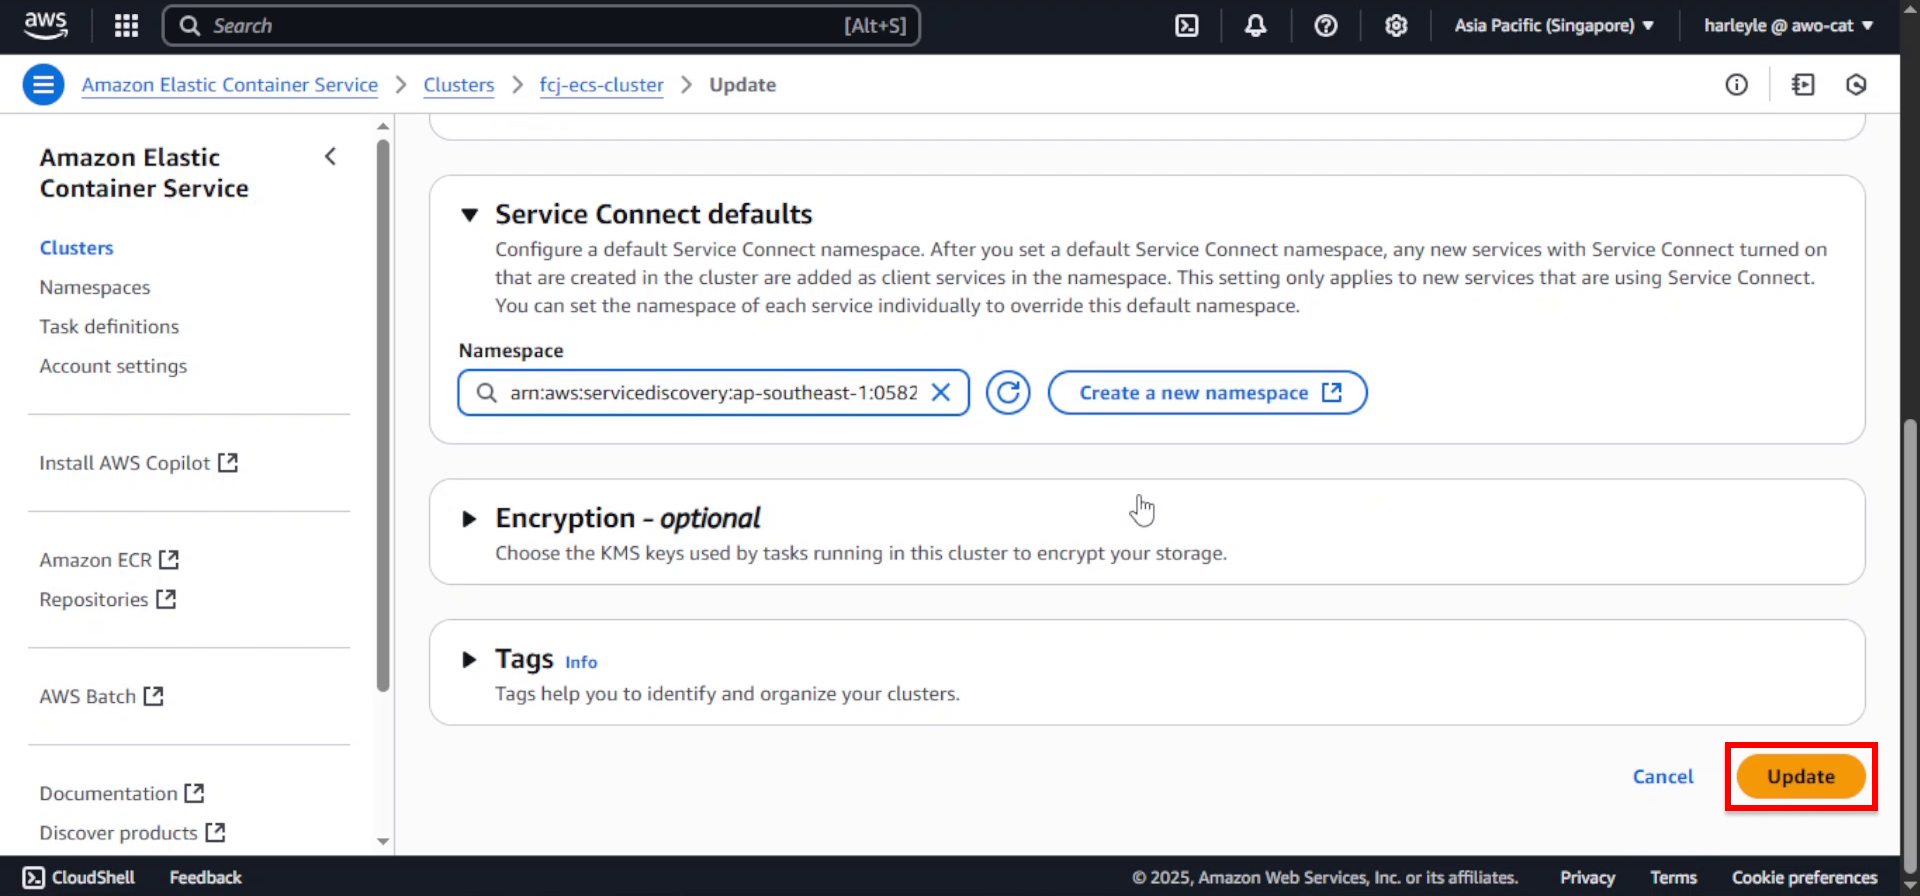1920x896 pixels.
Task: Click external link icon beside Amazon ECR
Action: coord(169,560)
